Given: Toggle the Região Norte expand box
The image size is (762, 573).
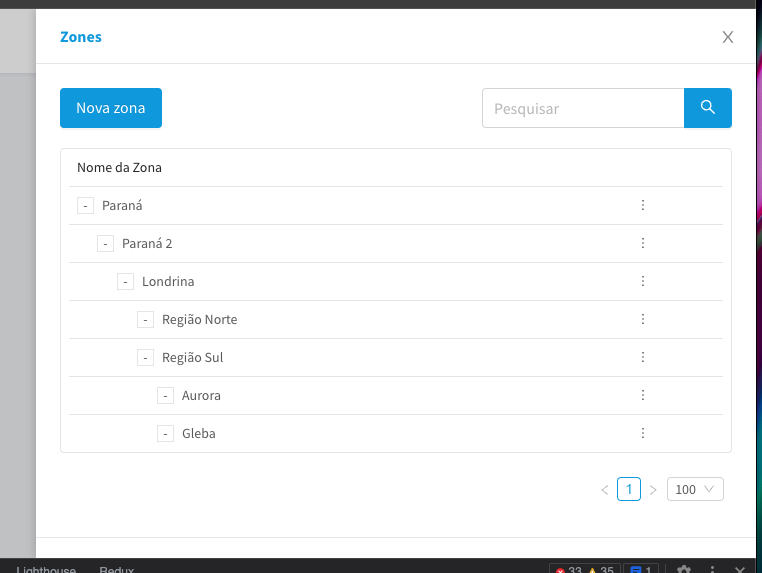Looking at the screenshot, I should pyautogui.click(x=145, y=320).
